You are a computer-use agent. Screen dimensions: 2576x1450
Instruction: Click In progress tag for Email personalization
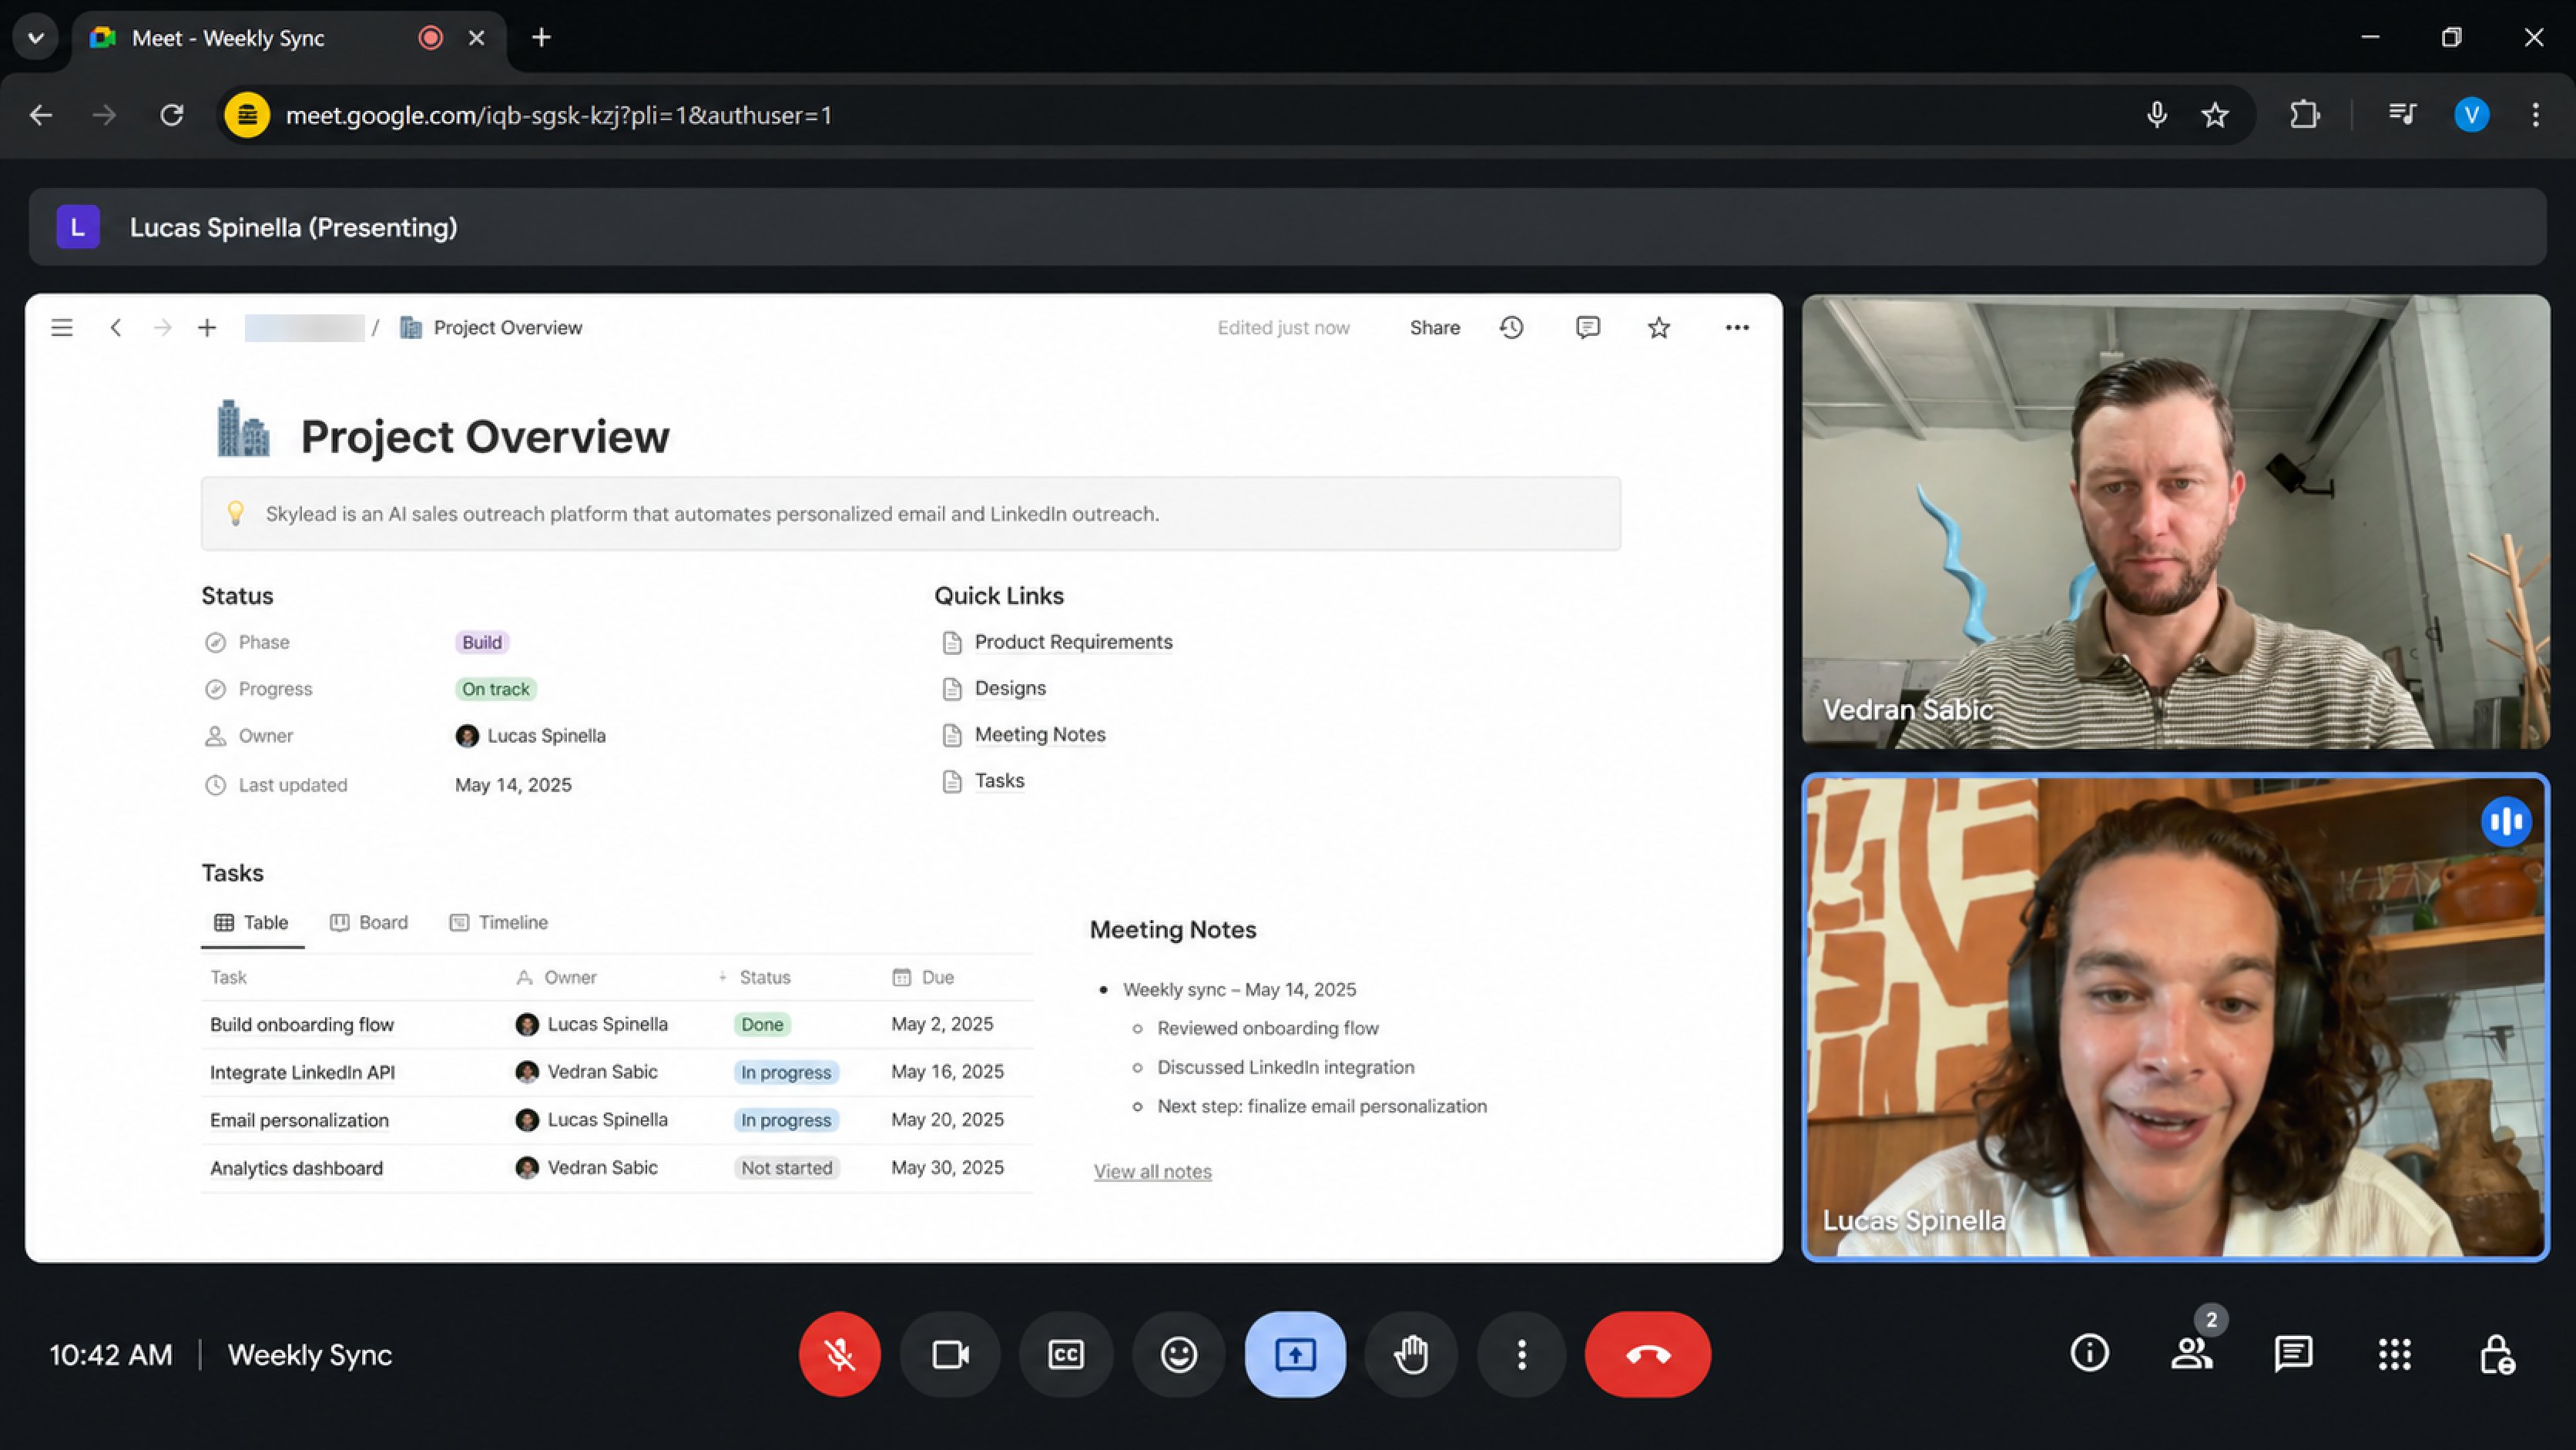[786, 1120]
